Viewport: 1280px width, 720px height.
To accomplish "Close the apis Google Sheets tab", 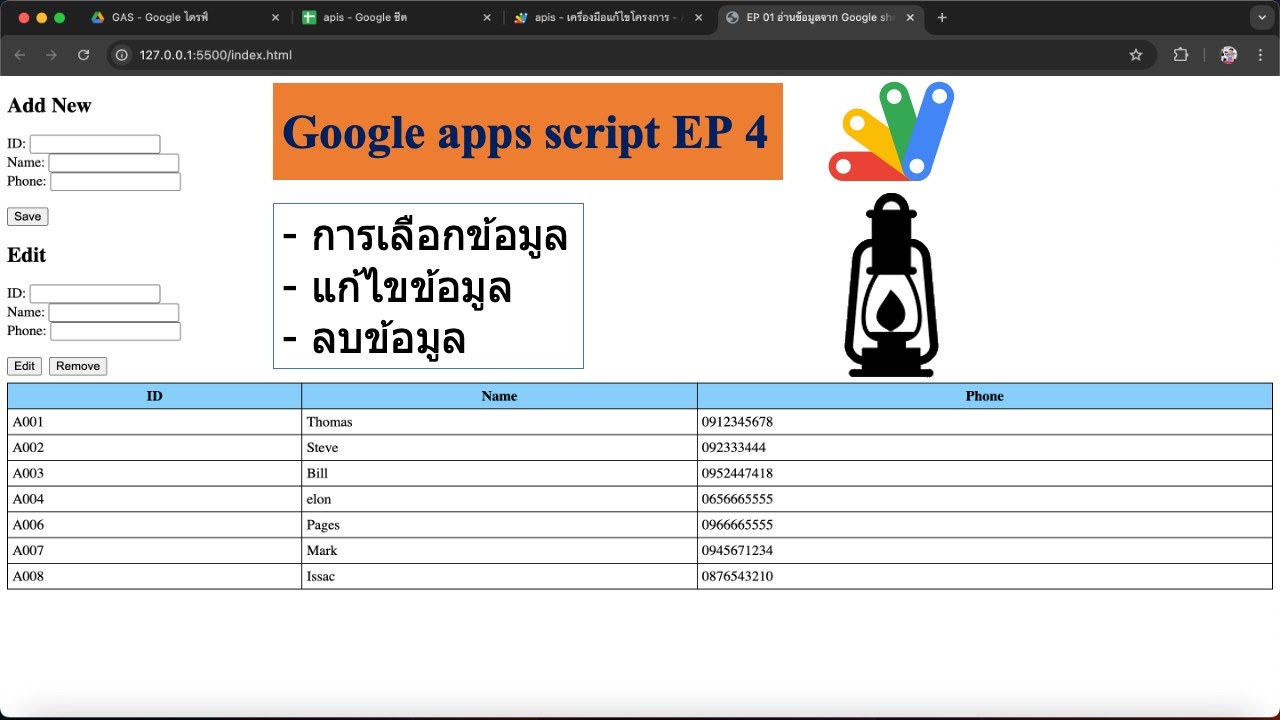I will coord(487,18).
